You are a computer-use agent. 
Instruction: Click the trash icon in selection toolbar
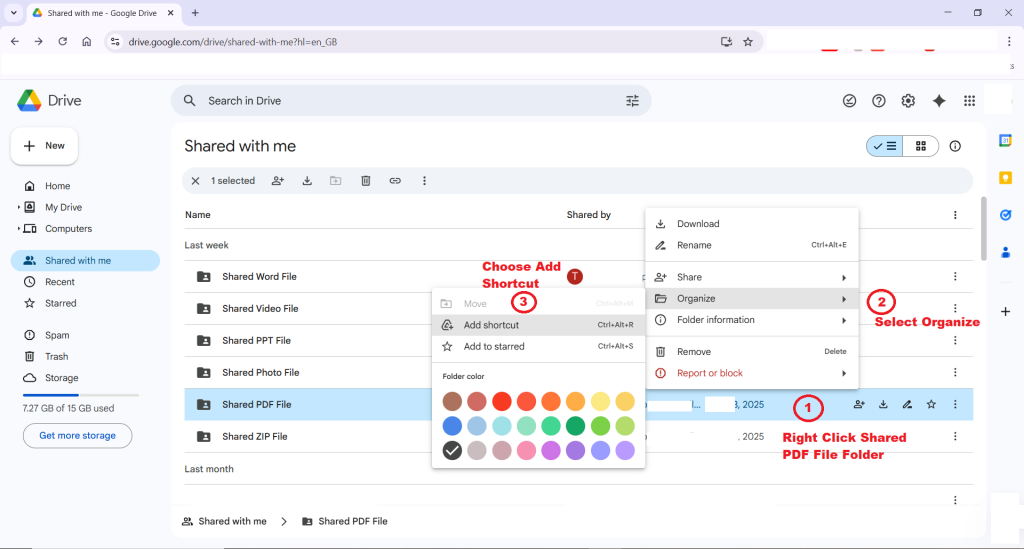366,181
